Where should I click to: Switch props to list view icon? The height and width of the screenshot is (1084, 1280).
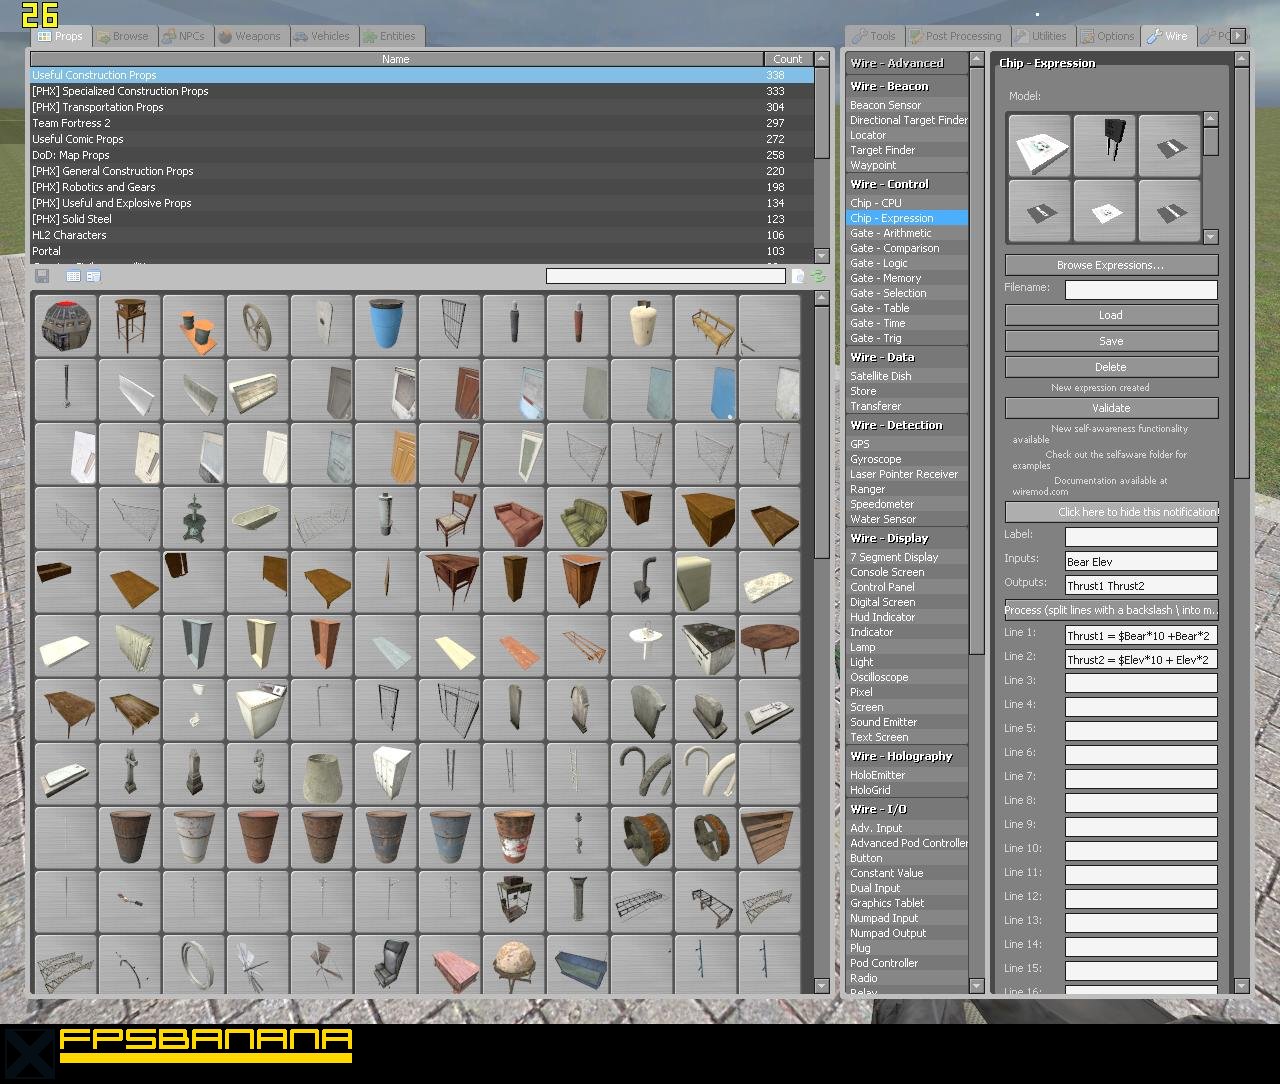(x=73, y=276)
